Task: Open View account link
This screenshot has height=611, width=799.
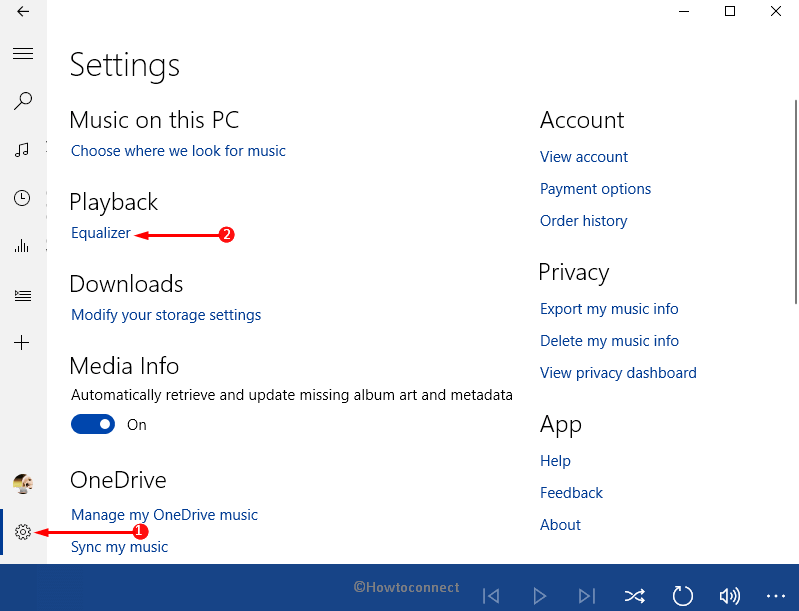Action: tap(584, 157)
